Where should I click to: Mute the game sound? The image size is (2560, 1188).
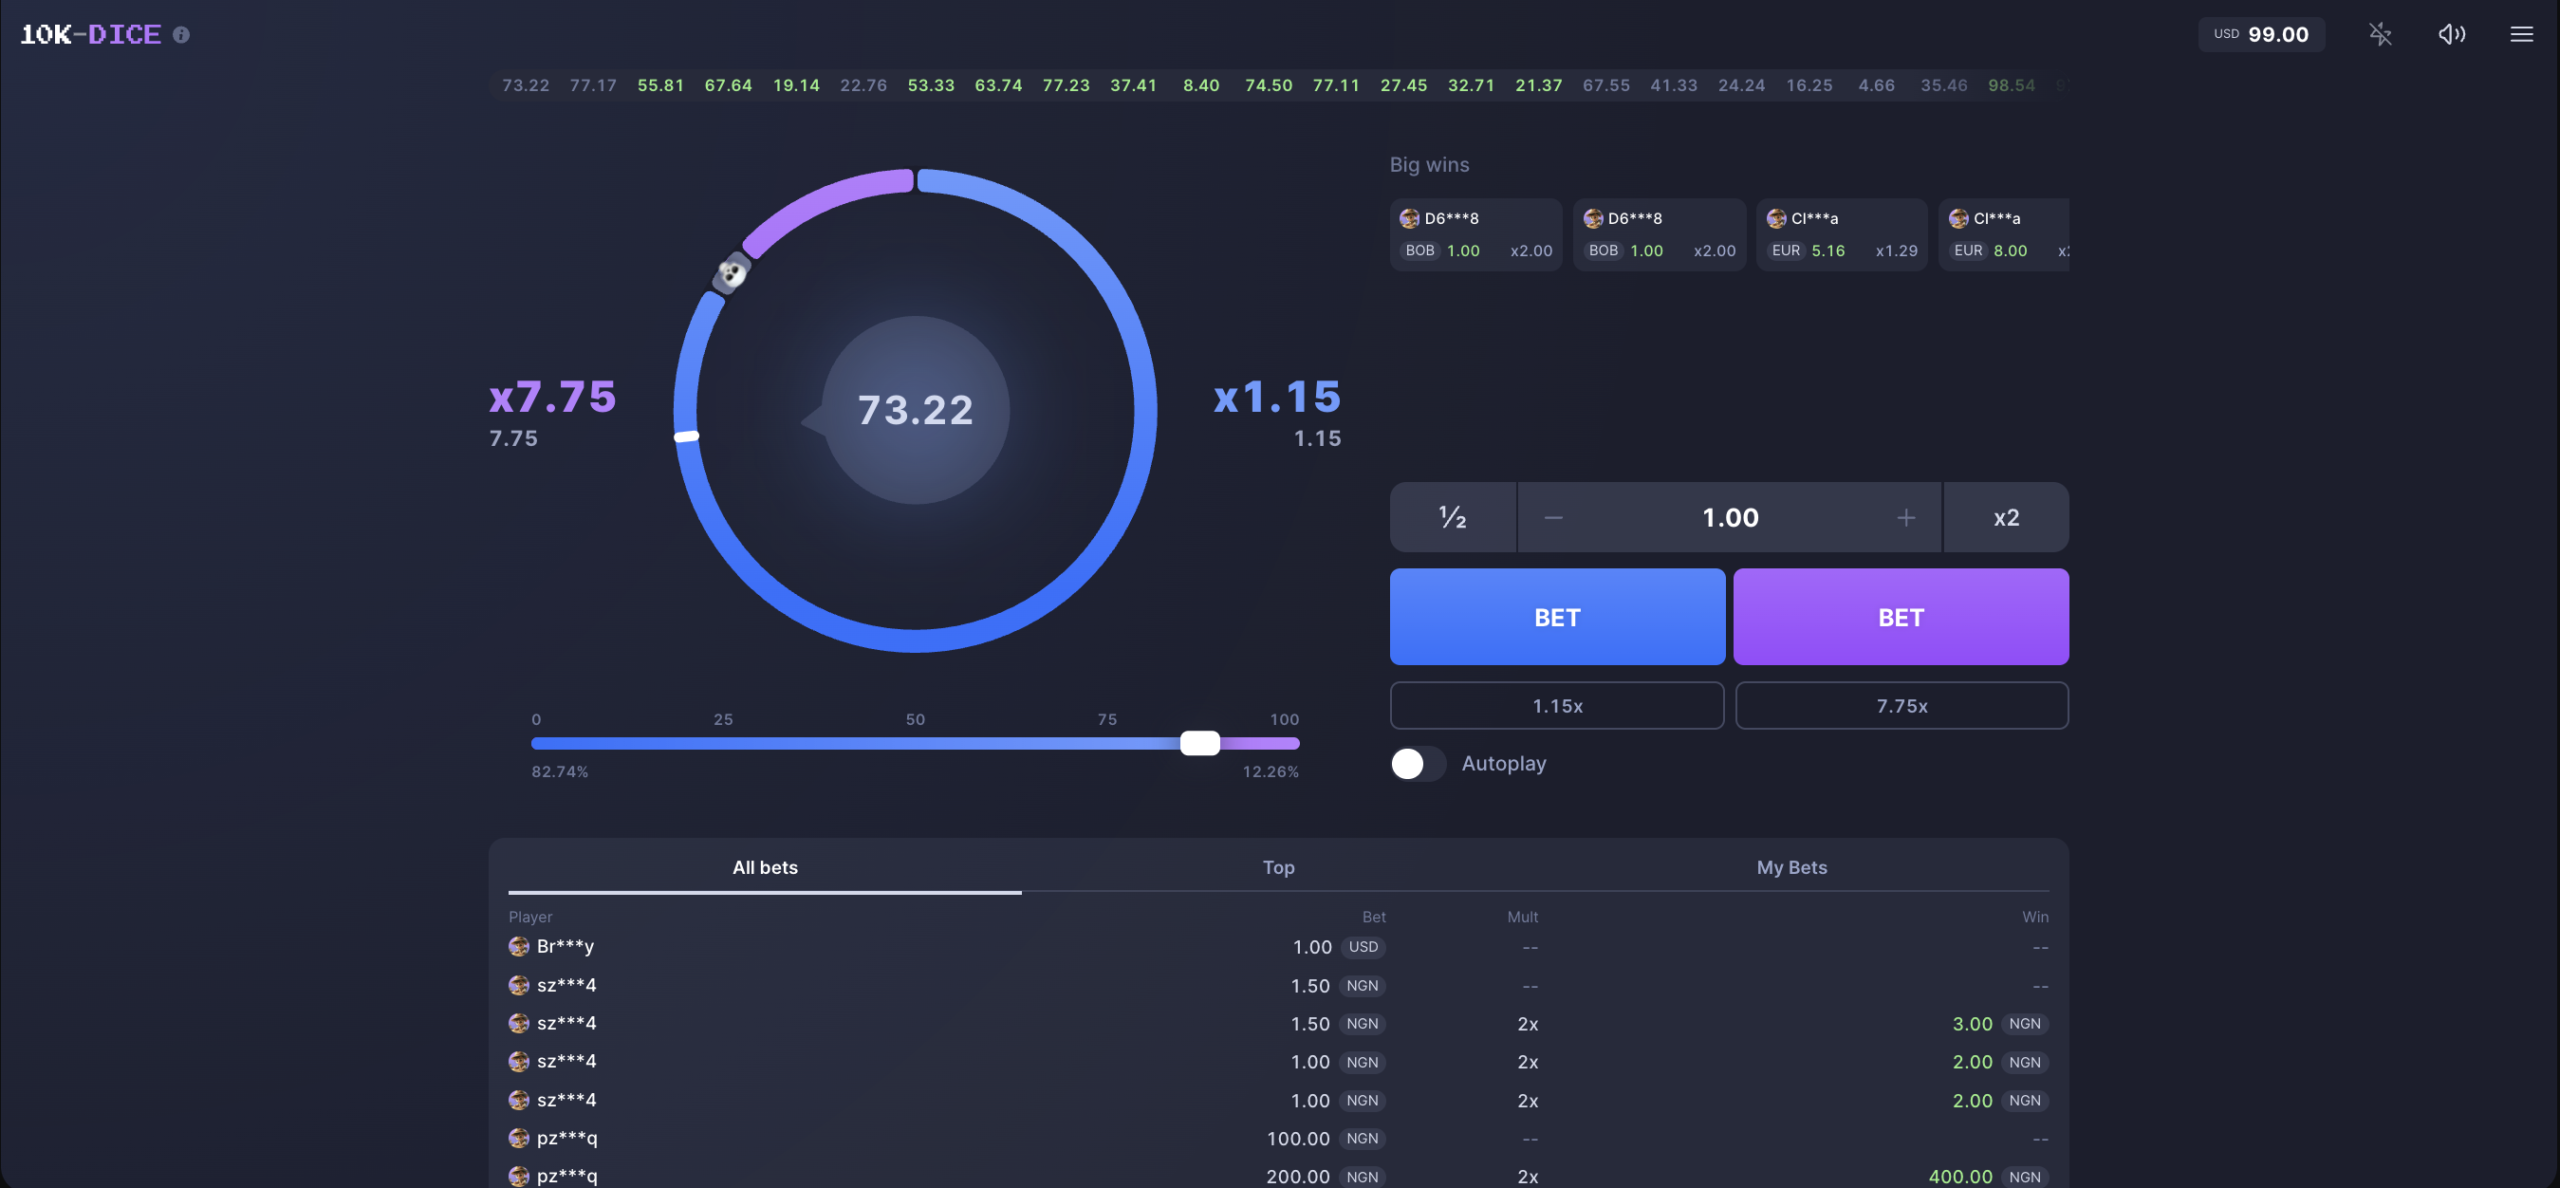pos(2451,34)
